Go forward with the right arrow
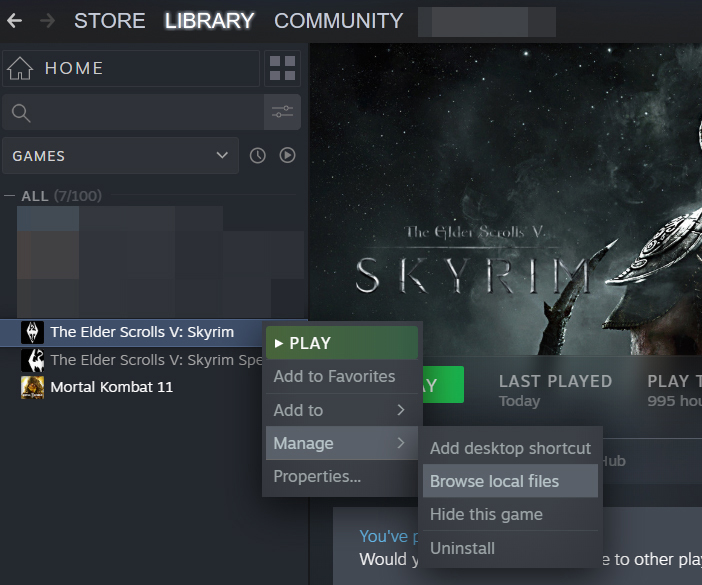 (x=47, y=21)
